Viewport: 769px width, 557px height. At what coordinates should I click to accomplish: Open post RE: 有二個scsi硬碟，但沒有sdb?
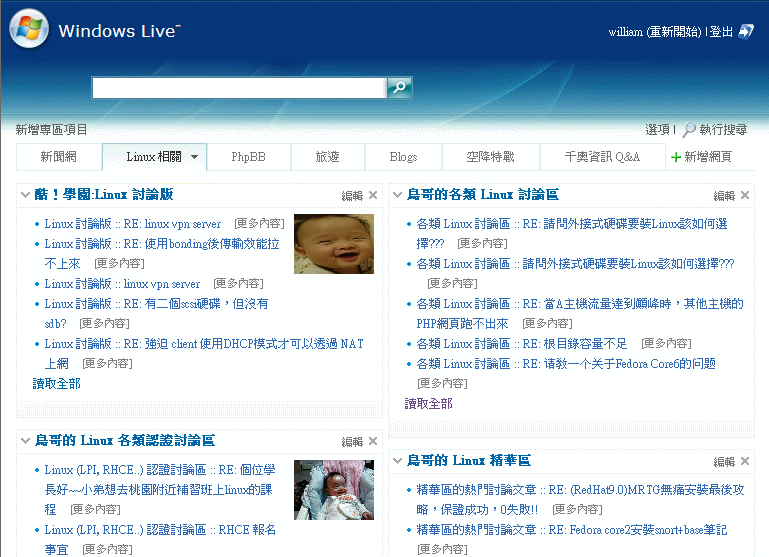click(x=156, y=313)
